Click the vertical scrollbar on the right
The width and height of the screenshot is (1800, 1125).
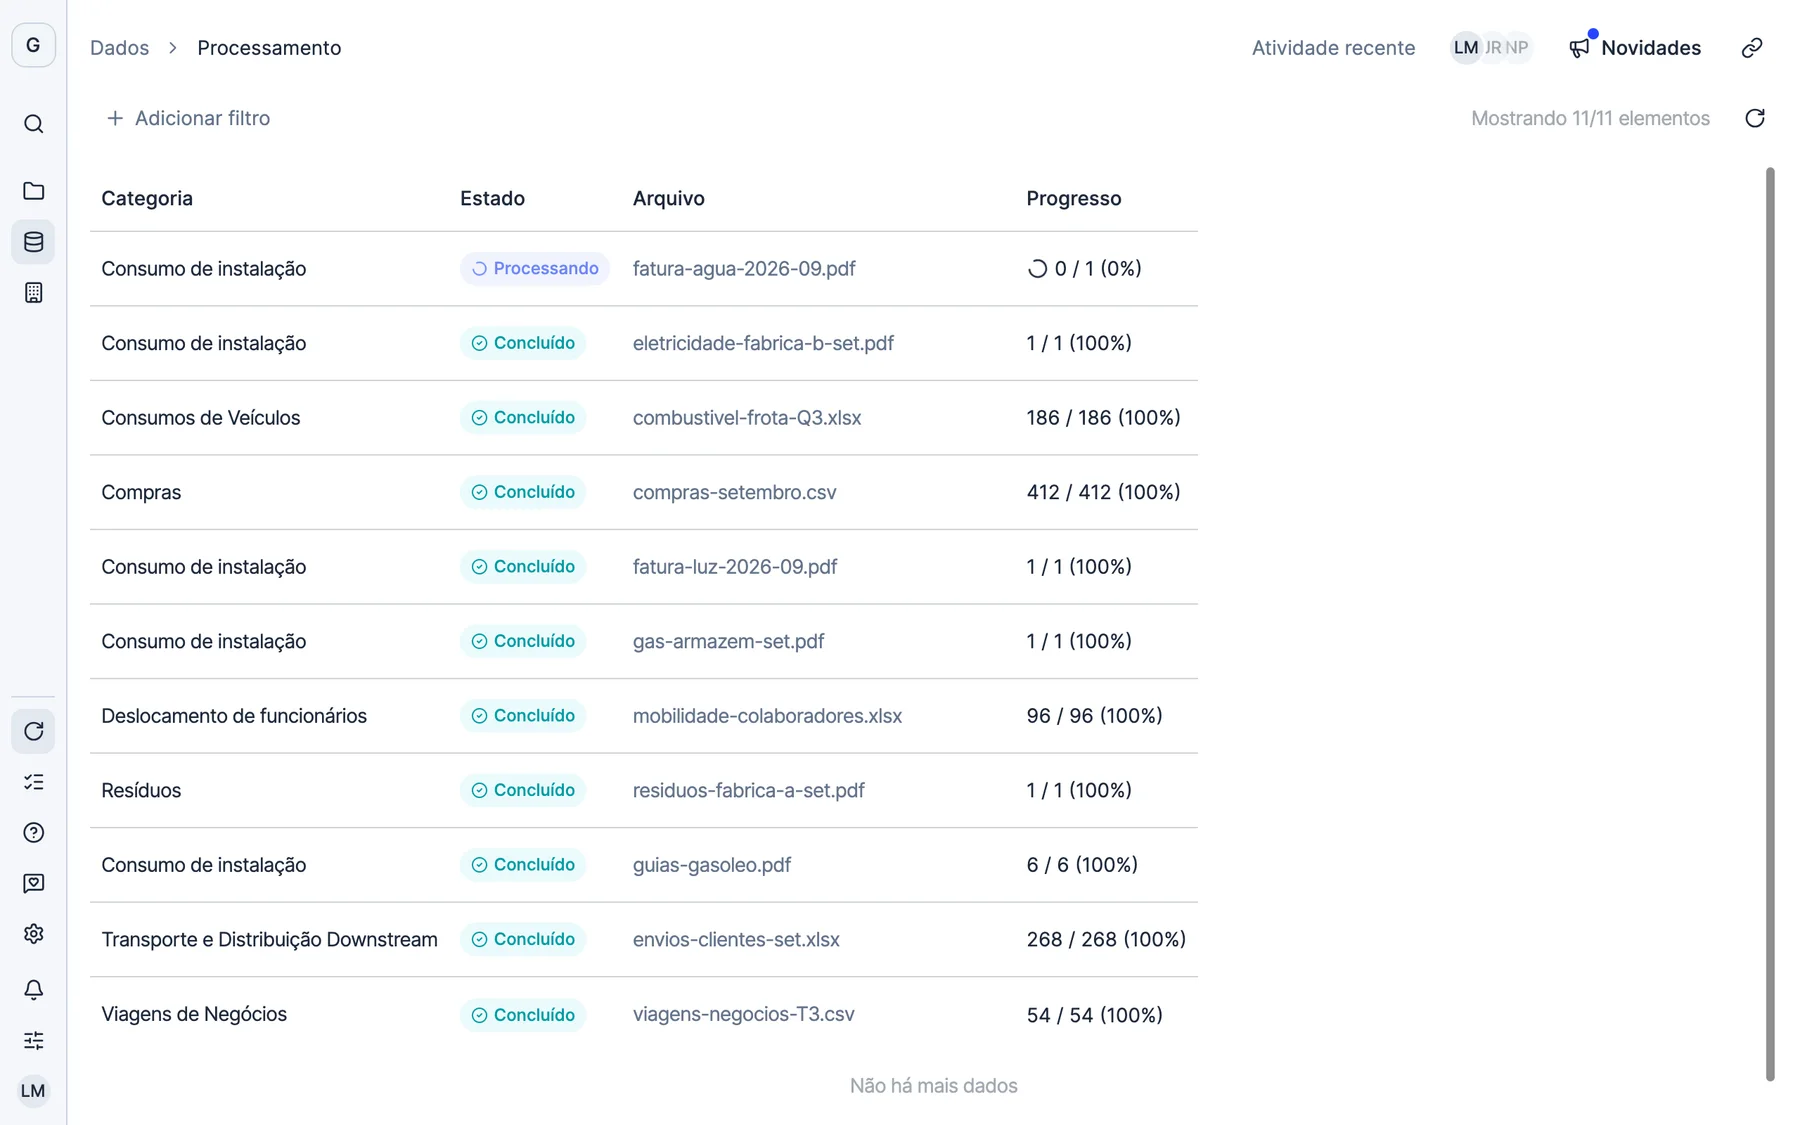[1770, 625]
